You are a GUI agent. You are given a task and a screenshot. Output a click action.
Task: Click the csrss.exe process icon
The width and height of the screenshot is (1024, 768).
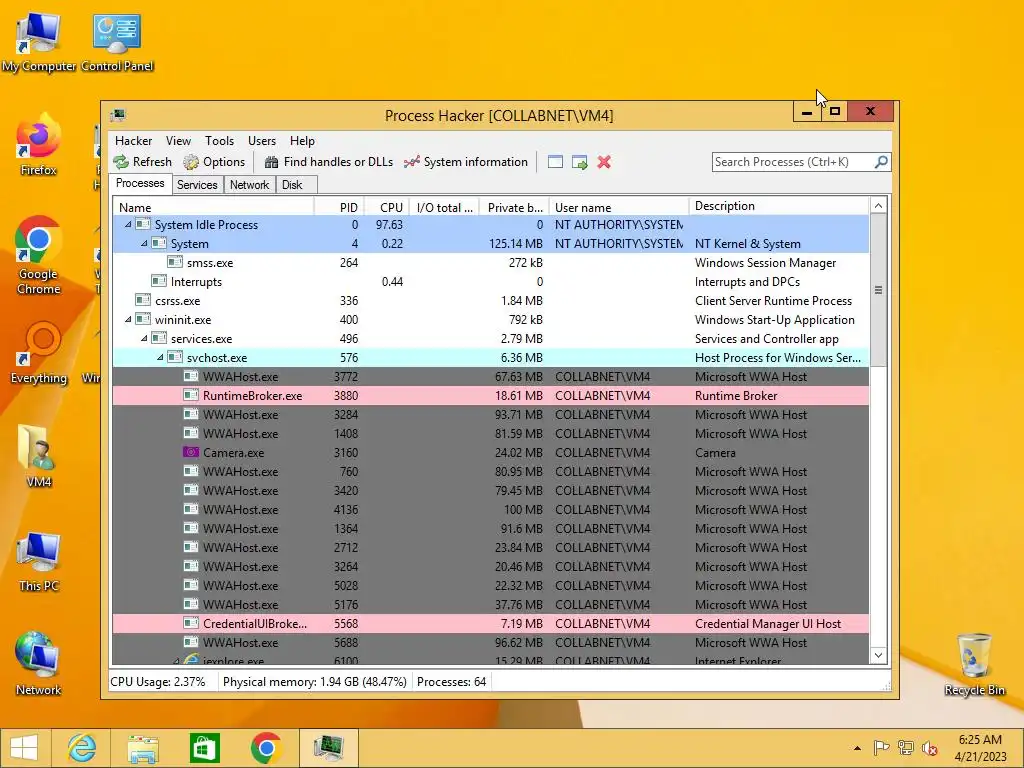point(143,300)
